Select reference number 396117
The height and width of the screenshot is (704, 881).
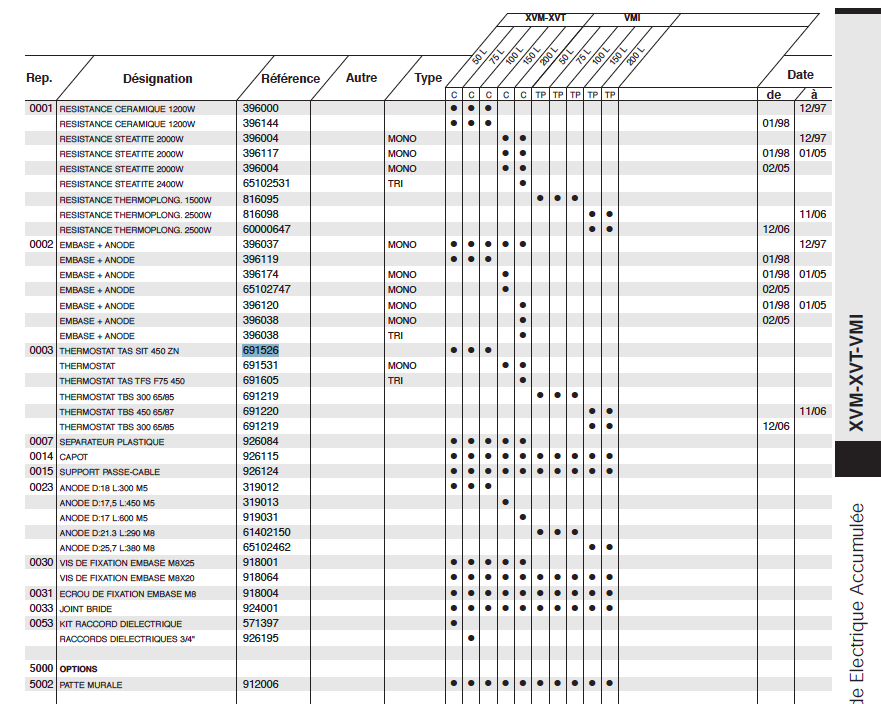point(261,153)
